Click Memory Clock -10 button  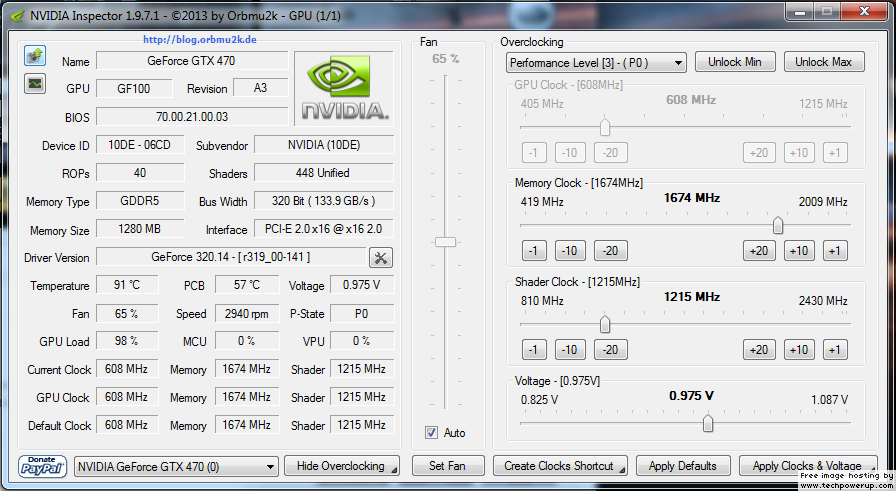(570, 251)
